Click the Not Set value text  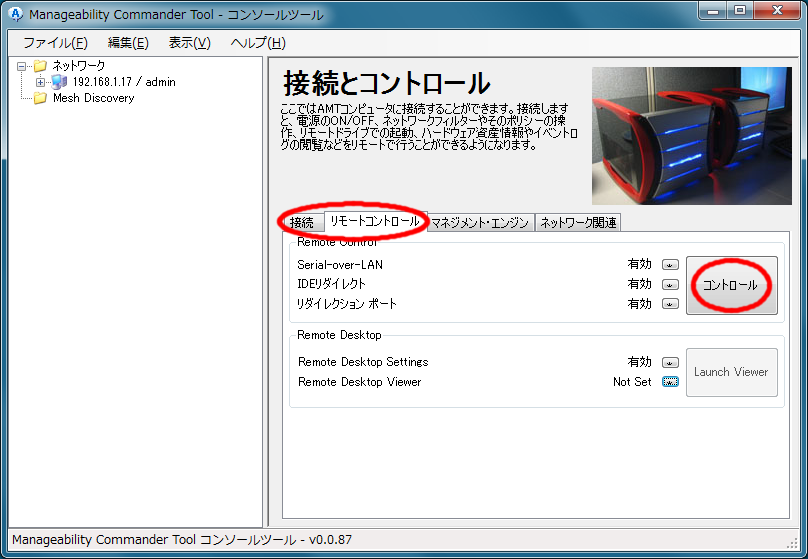point(632,382)
